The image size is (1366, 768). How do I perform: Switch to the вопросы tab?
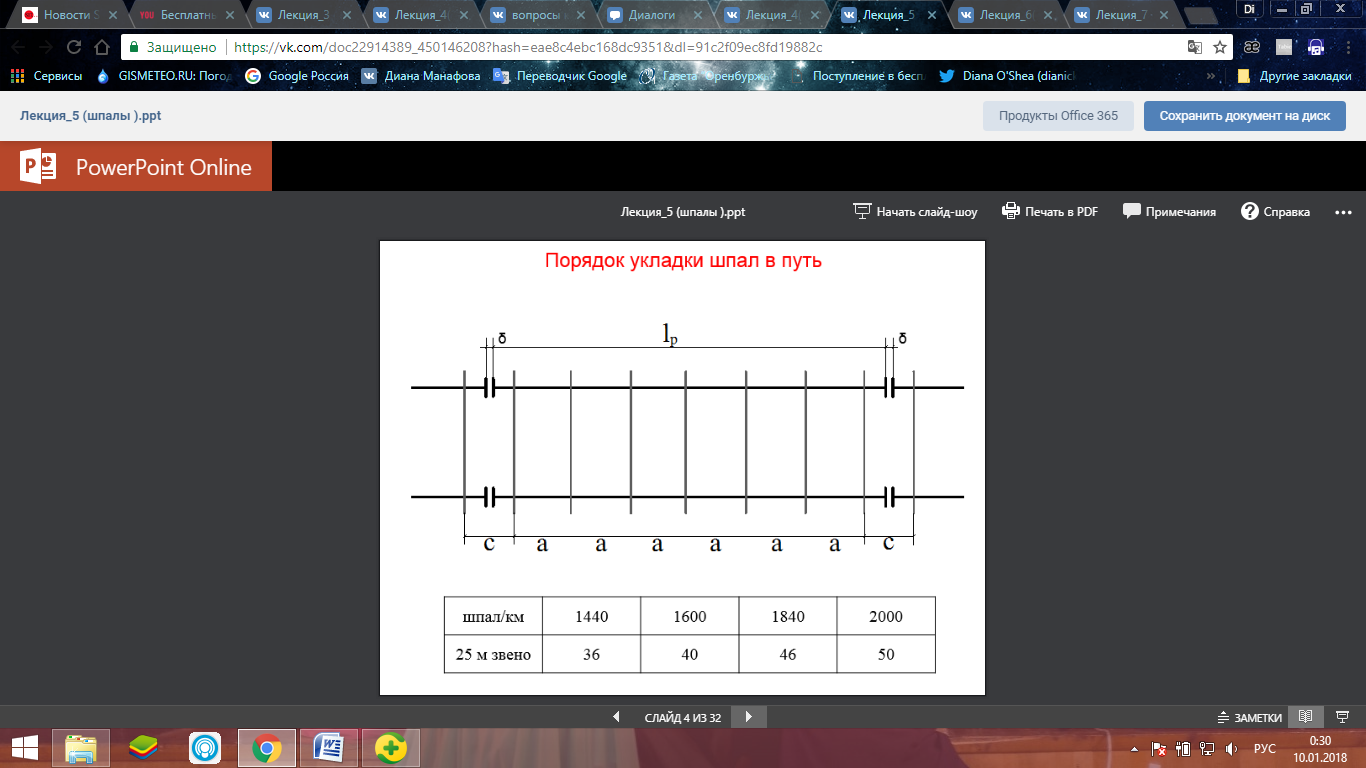click(538, 14)
